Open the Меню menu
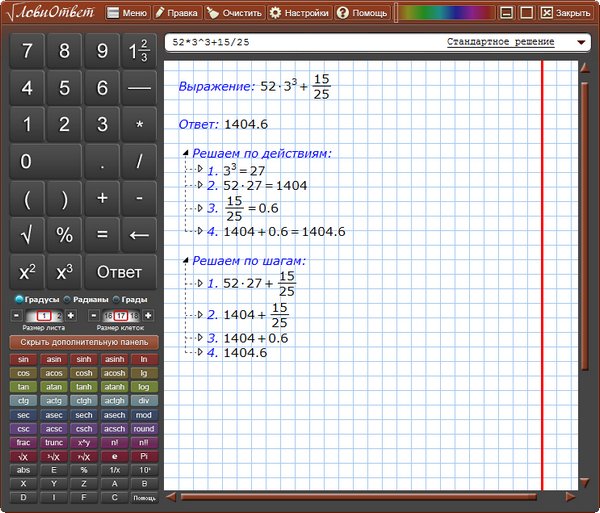 (x=127, y=14)
